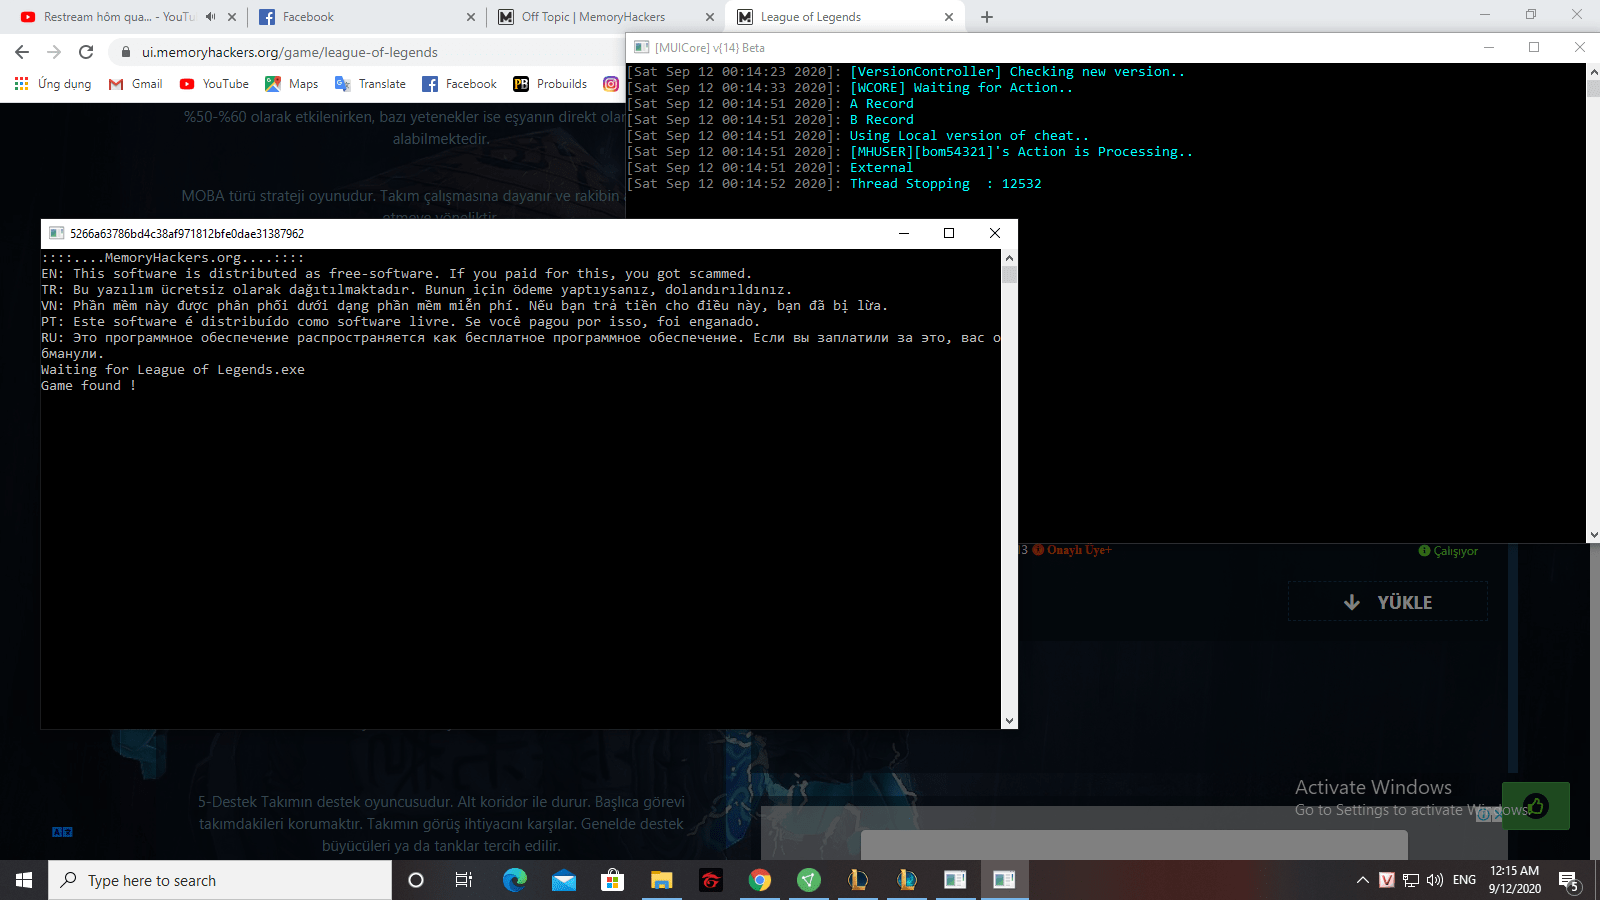Click scroll-down arrow in Game found console
This screenshot has width=1600, height=900.
point(1009,720)
